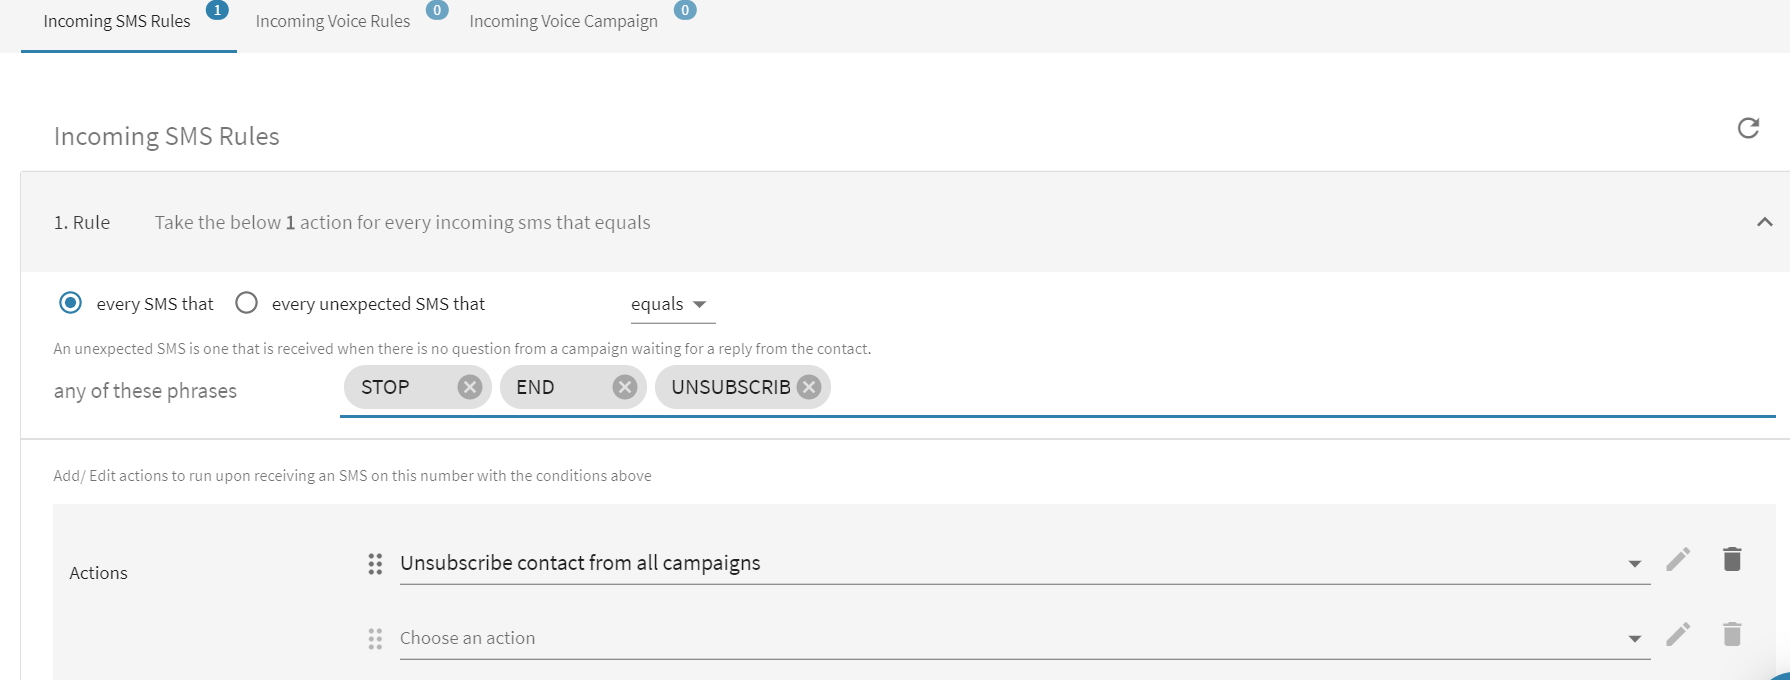Click trash icon beside Choose an action

pyautogui.click(x=1732, y=634)
